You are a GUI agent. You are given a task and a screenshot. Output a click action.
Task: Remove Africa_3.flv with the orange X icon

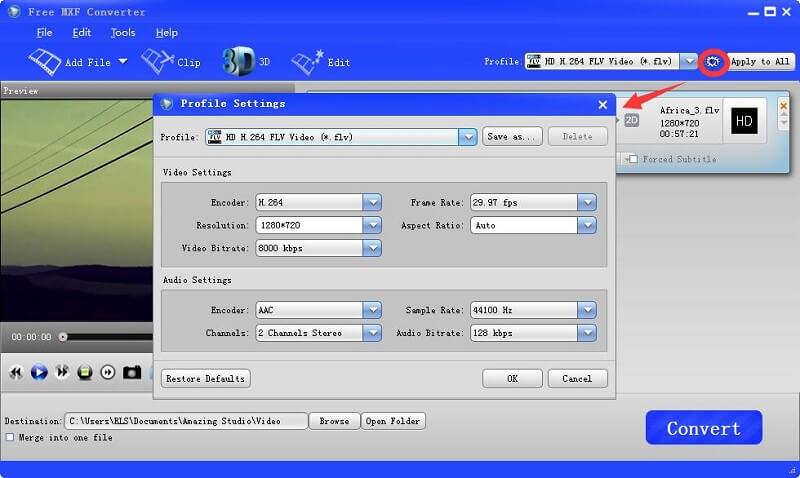pyautogui.click(x=784, y=106)
